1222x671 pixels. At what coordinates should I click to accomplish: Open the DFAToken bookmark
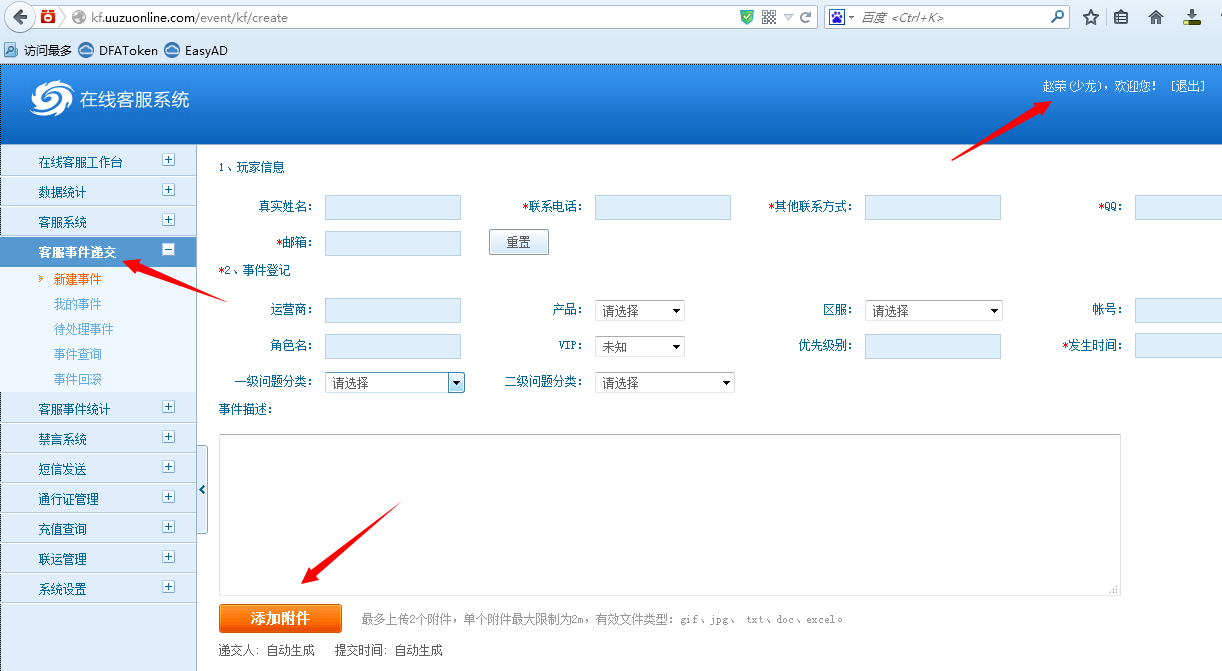click(118, 50)
